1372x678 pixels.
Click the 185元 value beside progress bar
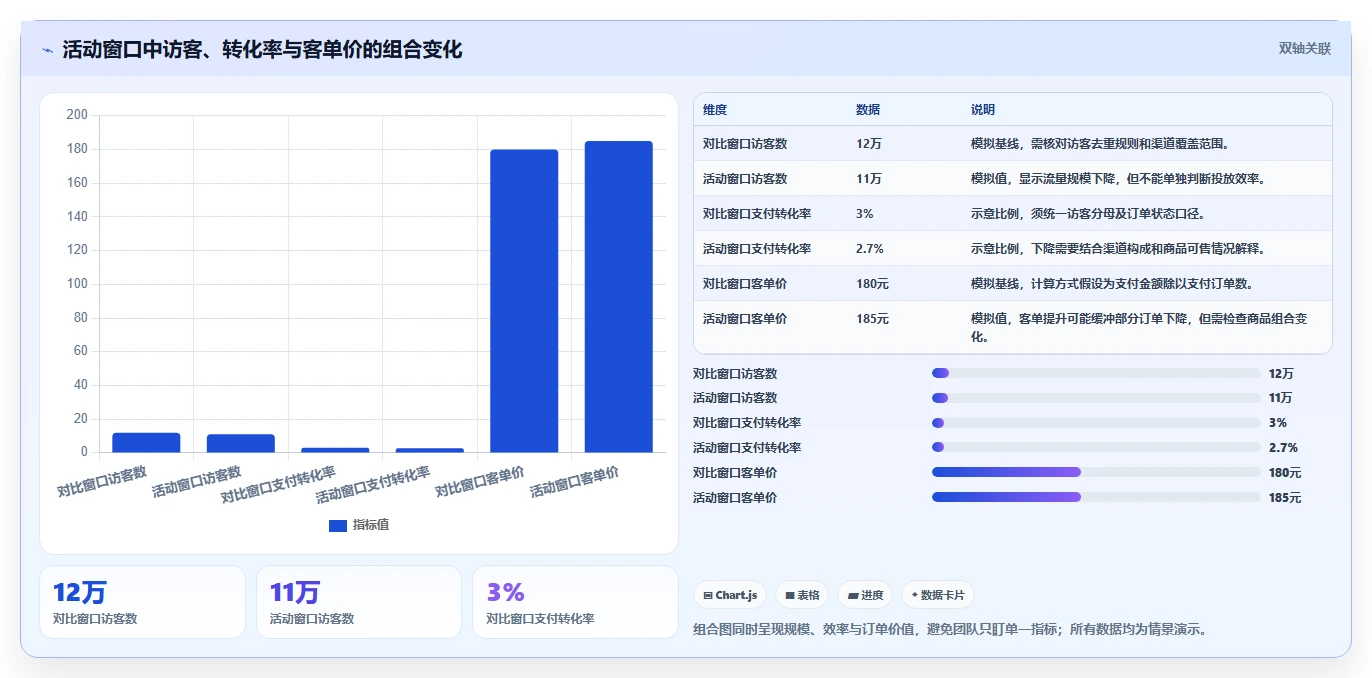[1285, 498]
